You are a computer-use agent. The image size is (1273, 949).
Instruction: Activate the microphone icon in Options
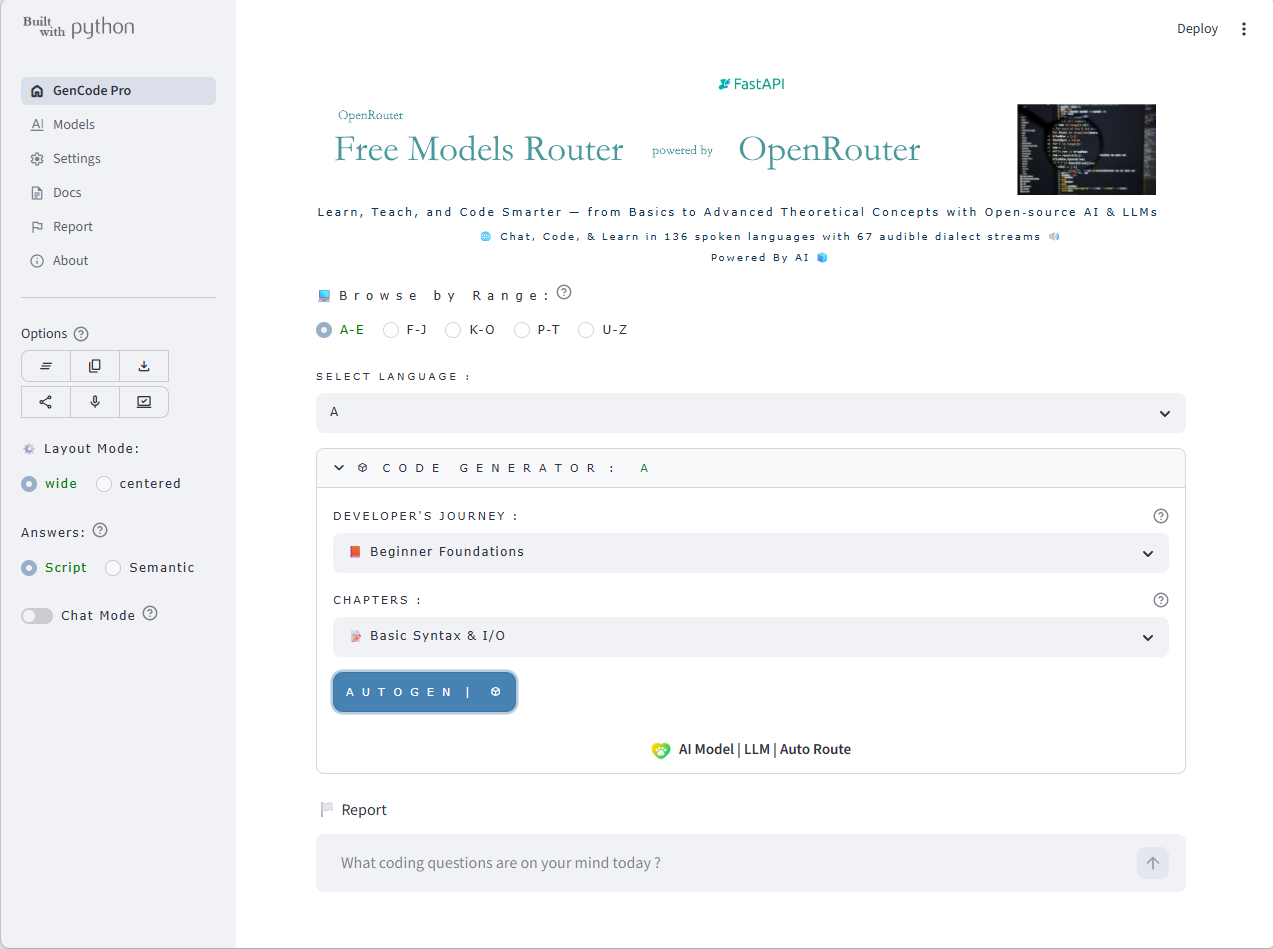point(95,402)
